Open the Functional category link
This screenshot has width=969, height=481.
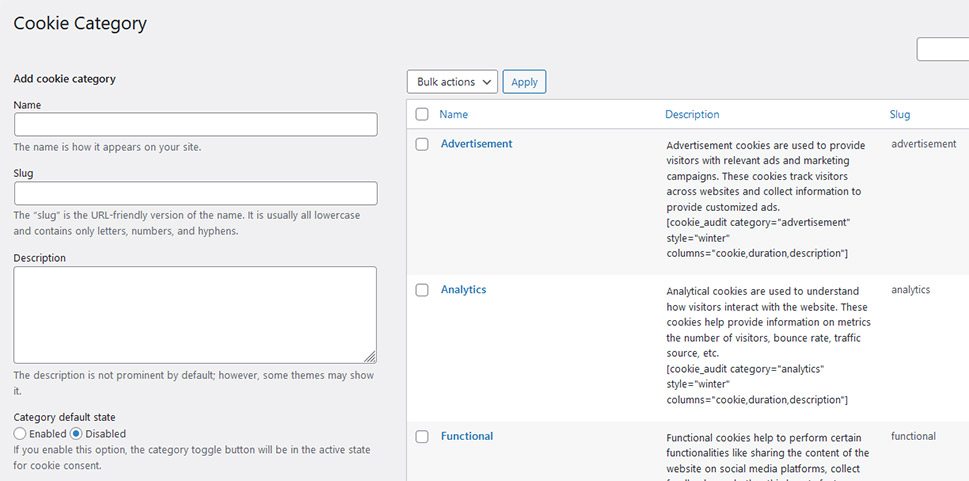(466, 436)
